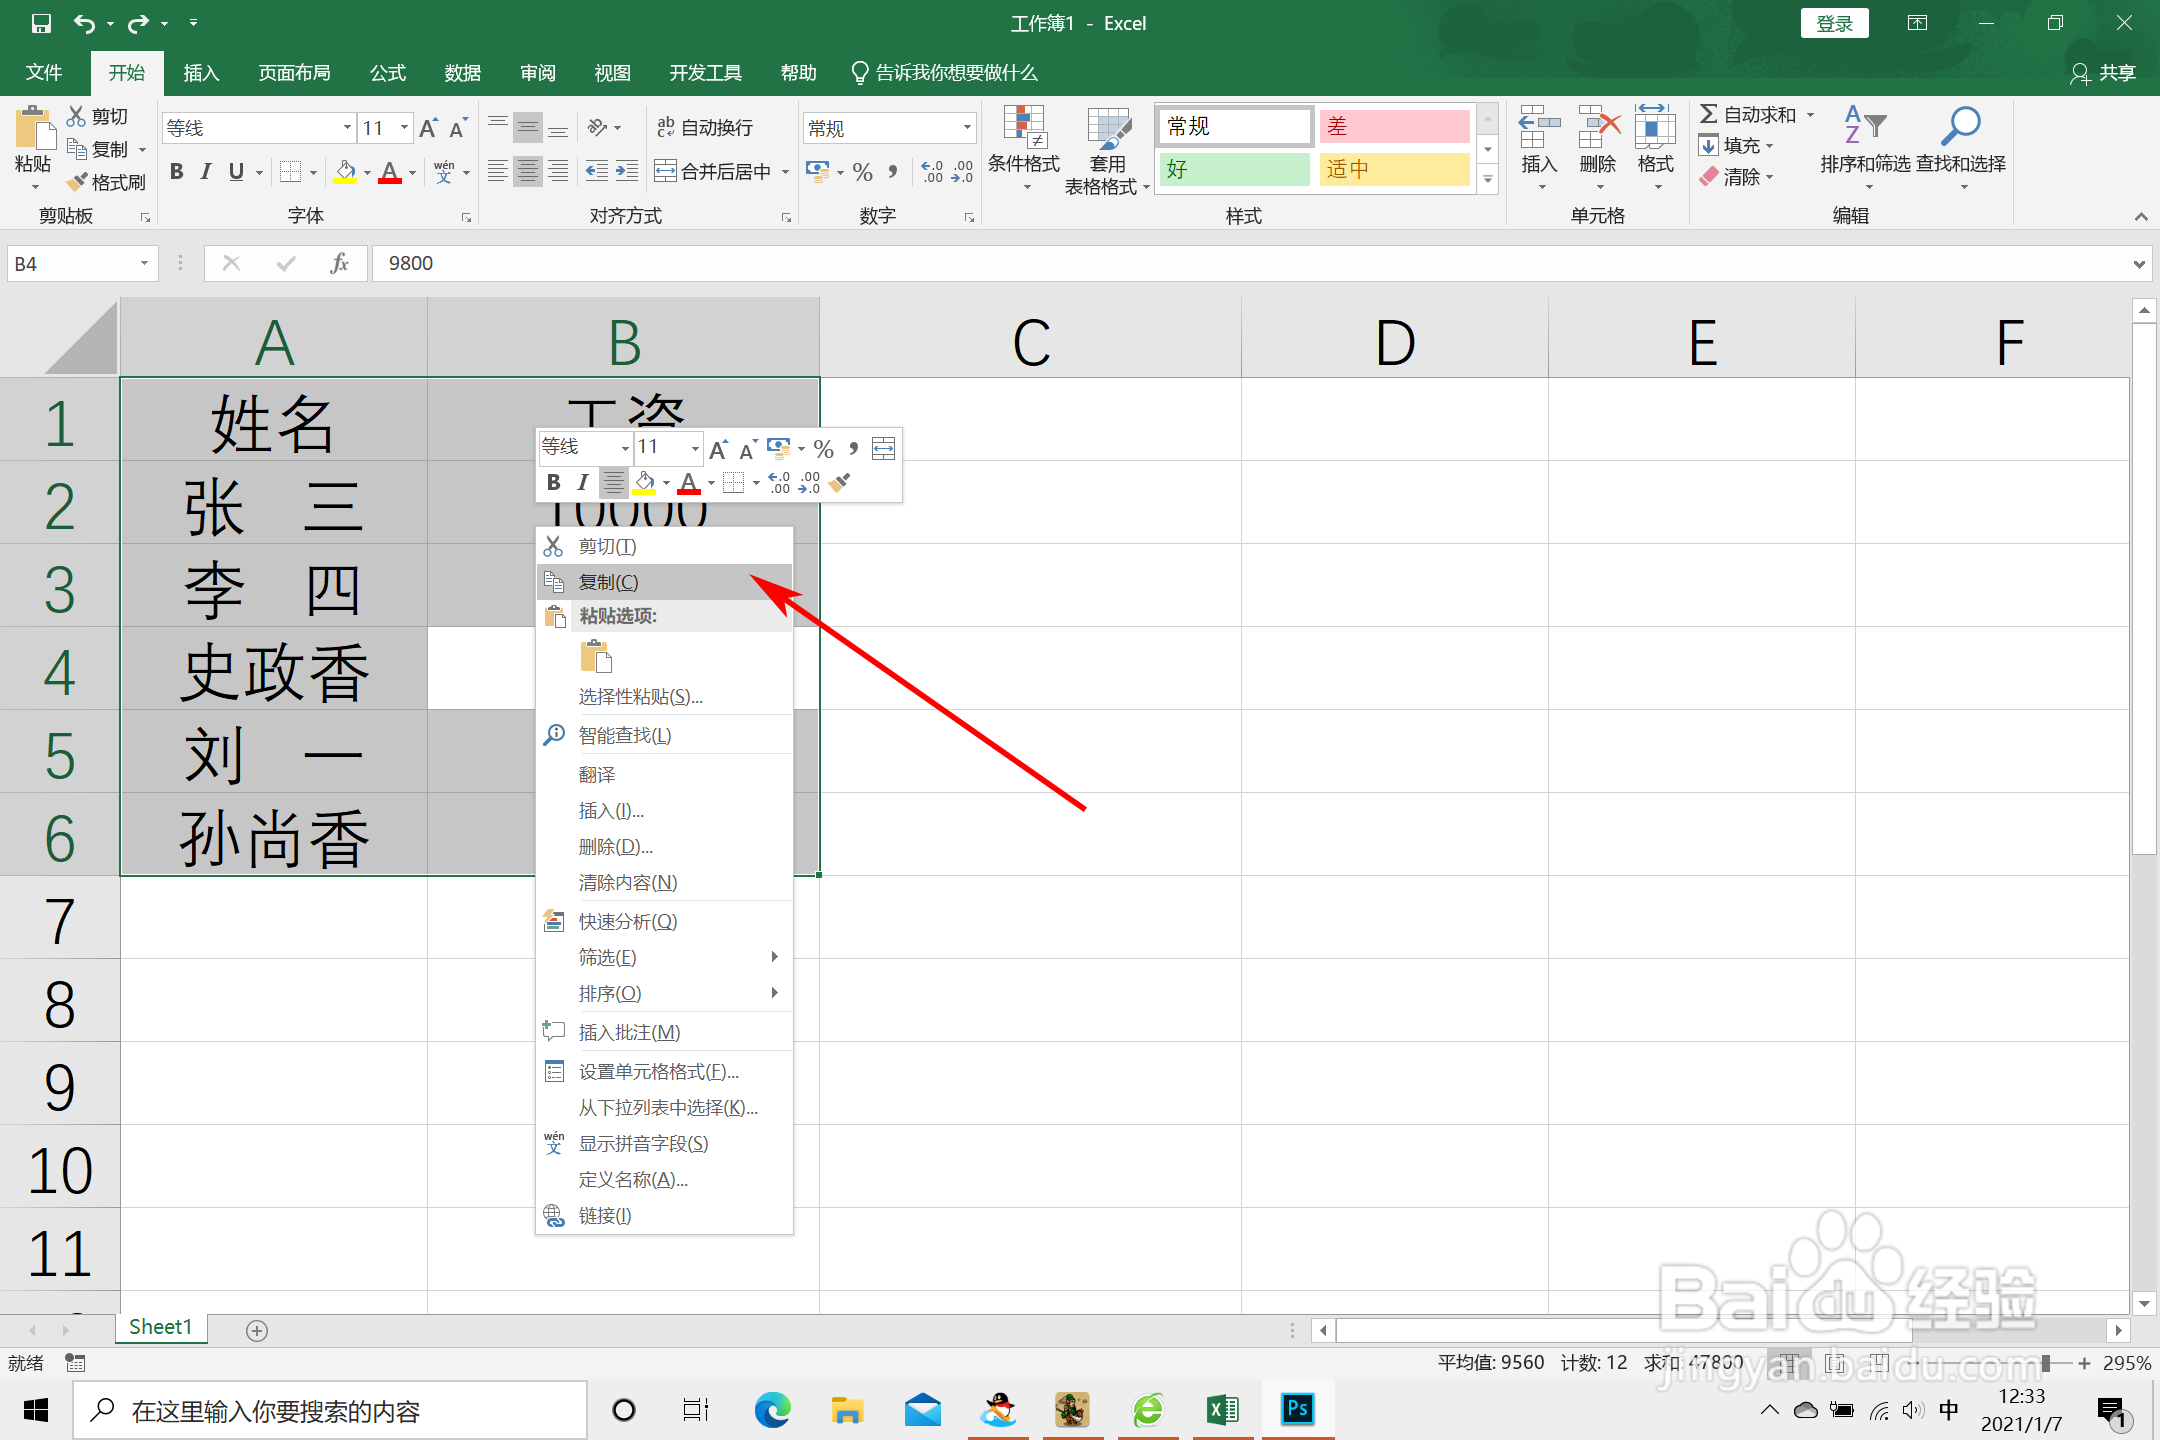The width and height of the screenshot is (2160, 1440).
Task: Expand the number format dropdown (常规)
Action: 967,128
